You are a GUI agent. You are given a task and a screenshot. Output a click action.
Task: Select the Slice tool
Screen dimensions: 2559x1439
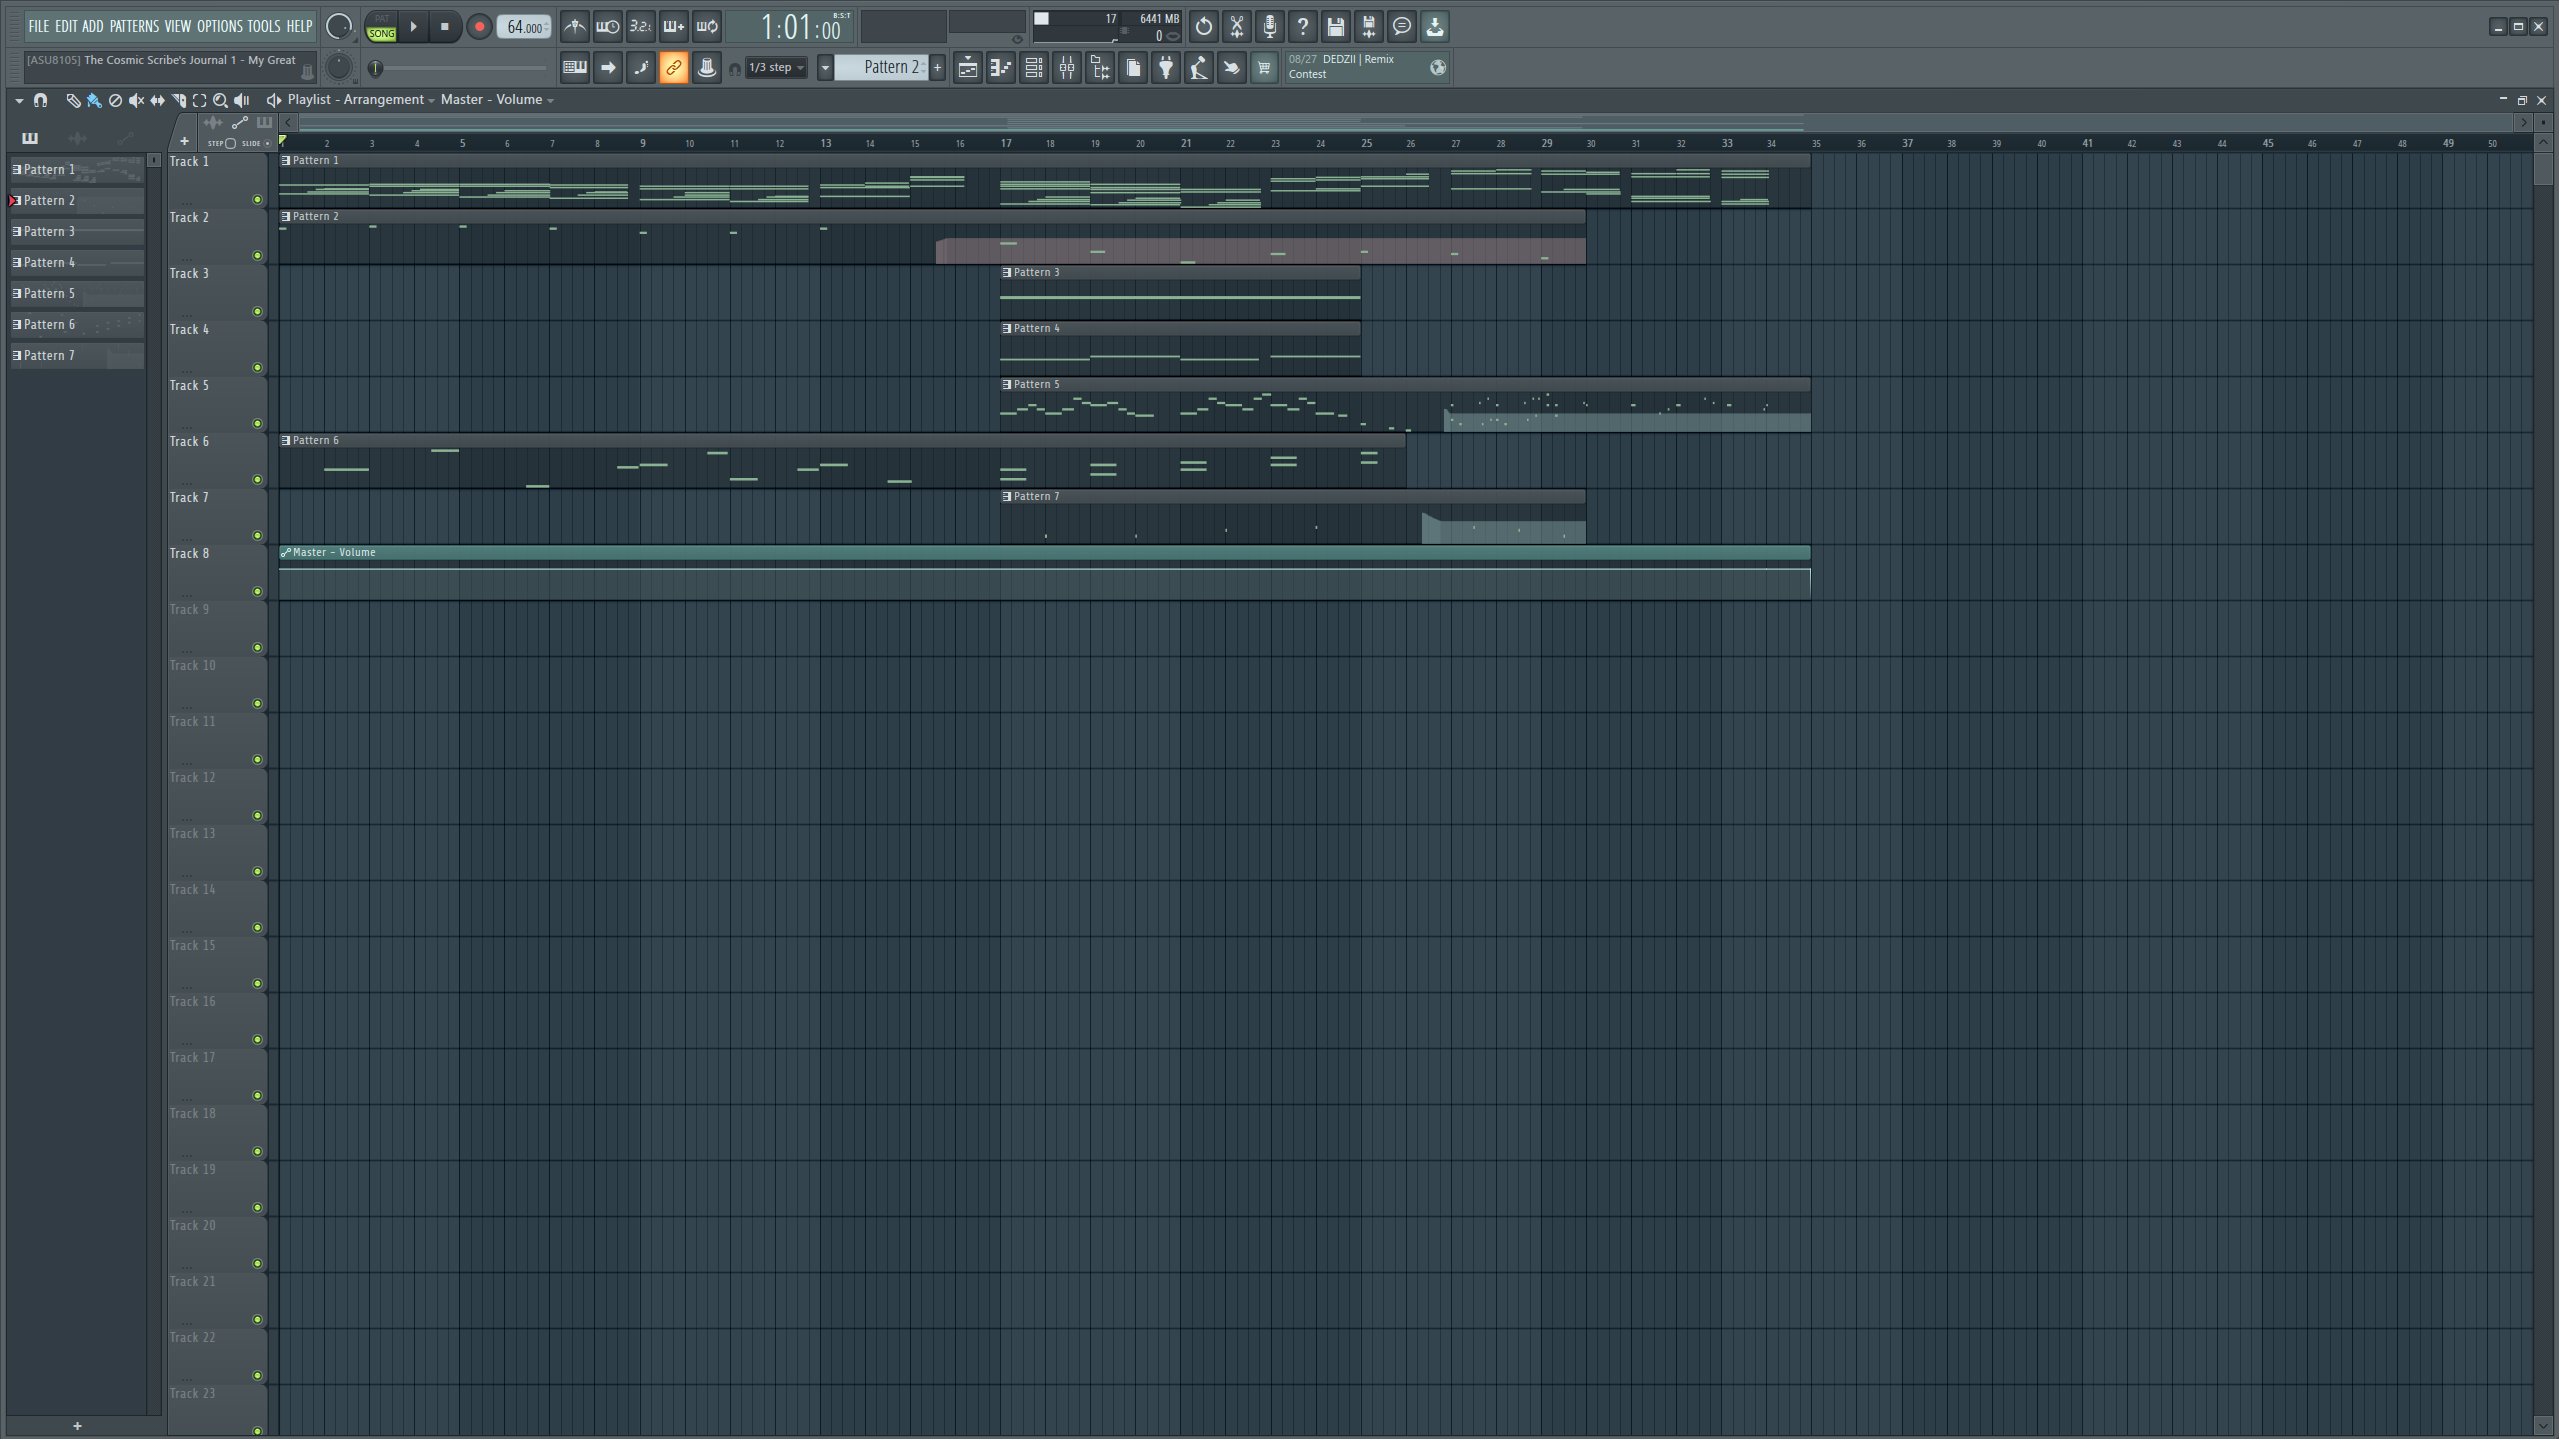pos(178,100)
